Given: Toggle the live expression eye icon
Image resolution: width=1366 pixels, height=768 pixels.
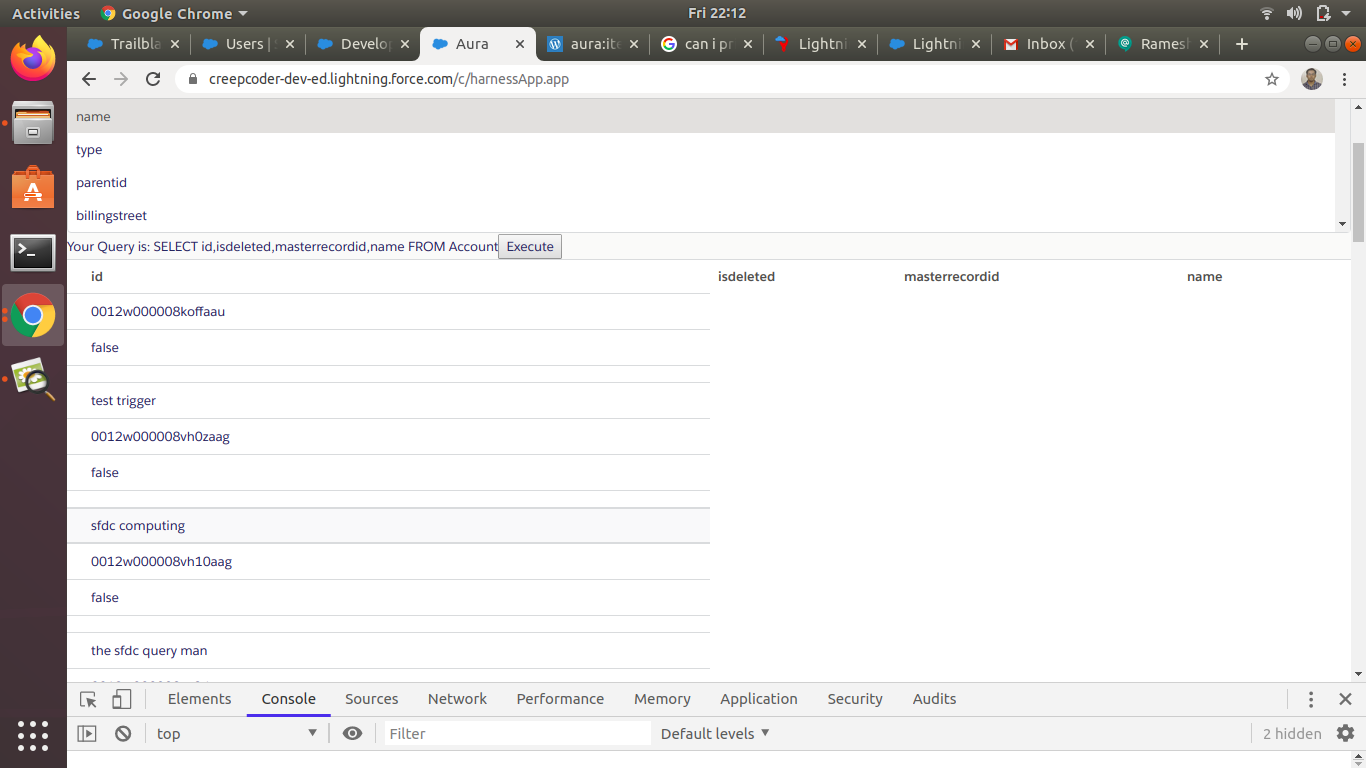Looking at the screenshot, I should pyautogui.click(x=352, y=733).
